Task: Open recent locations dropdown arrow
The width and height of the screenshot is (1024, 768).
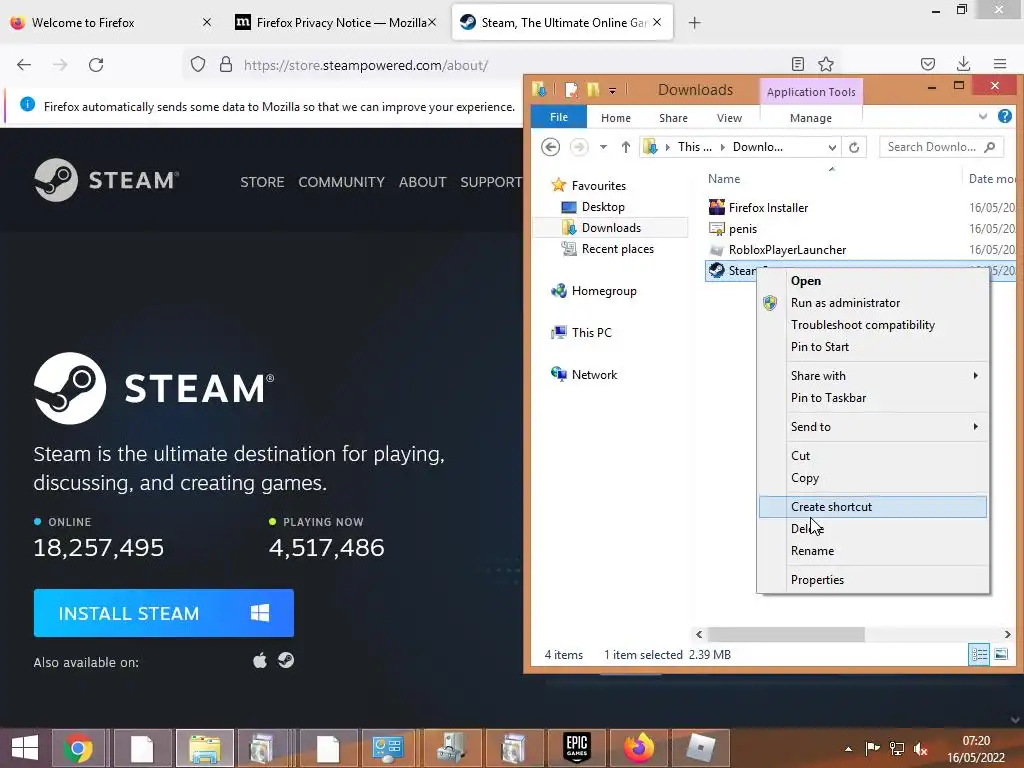Action: [x=603, y=147]
